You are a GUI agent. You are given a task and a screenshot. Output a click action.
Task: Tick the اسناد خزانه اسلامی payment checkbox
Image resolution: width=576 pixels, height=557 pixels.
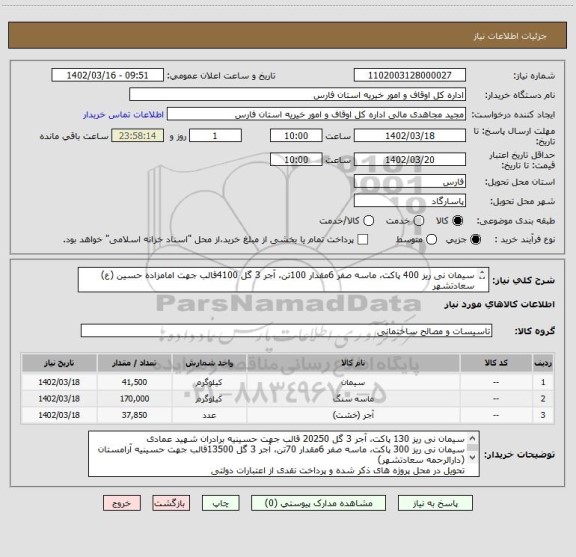click(x=363, y=240)
